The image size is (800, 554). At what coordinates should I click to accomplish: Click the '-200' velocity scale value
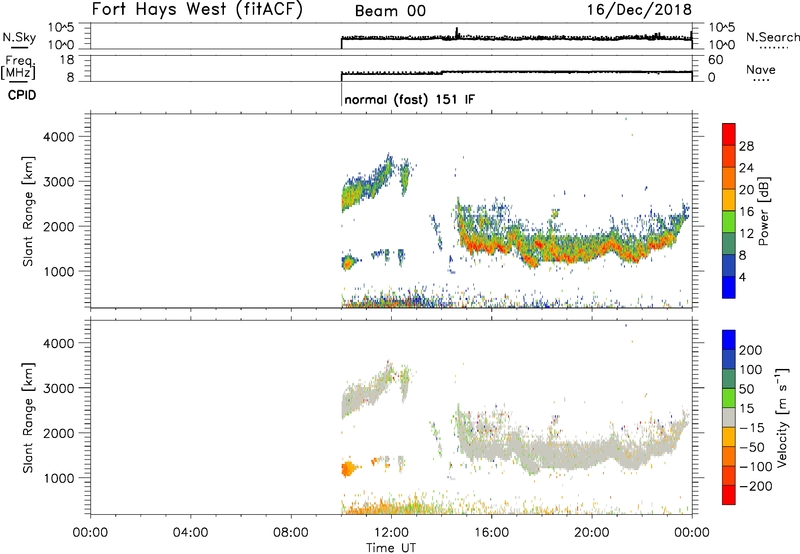tap(756, 486)
